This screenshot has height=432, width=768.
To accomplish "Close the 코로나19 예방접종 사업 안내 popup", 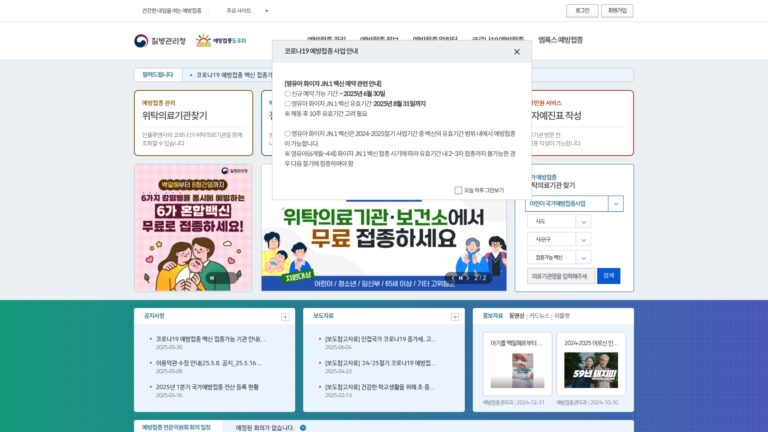I will click(517, 51).
